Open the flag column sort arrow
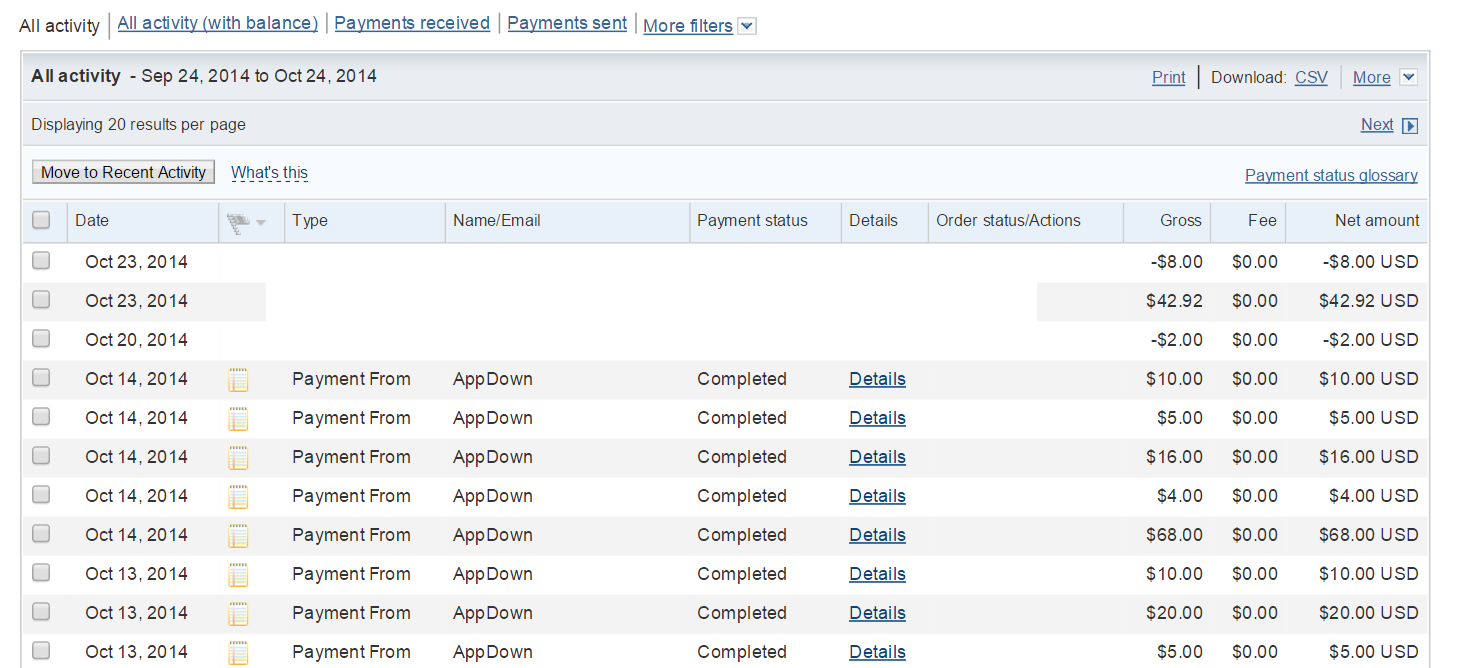1457x668 pixels. pos(261,223)
